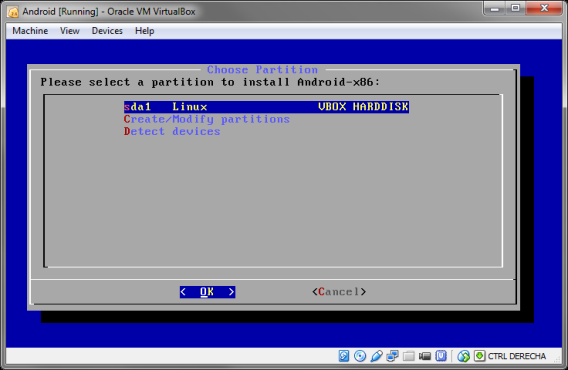Open the USB devices status icon
Image resolution: width=568 pixels, height=370 pixels.
point(376,356)
